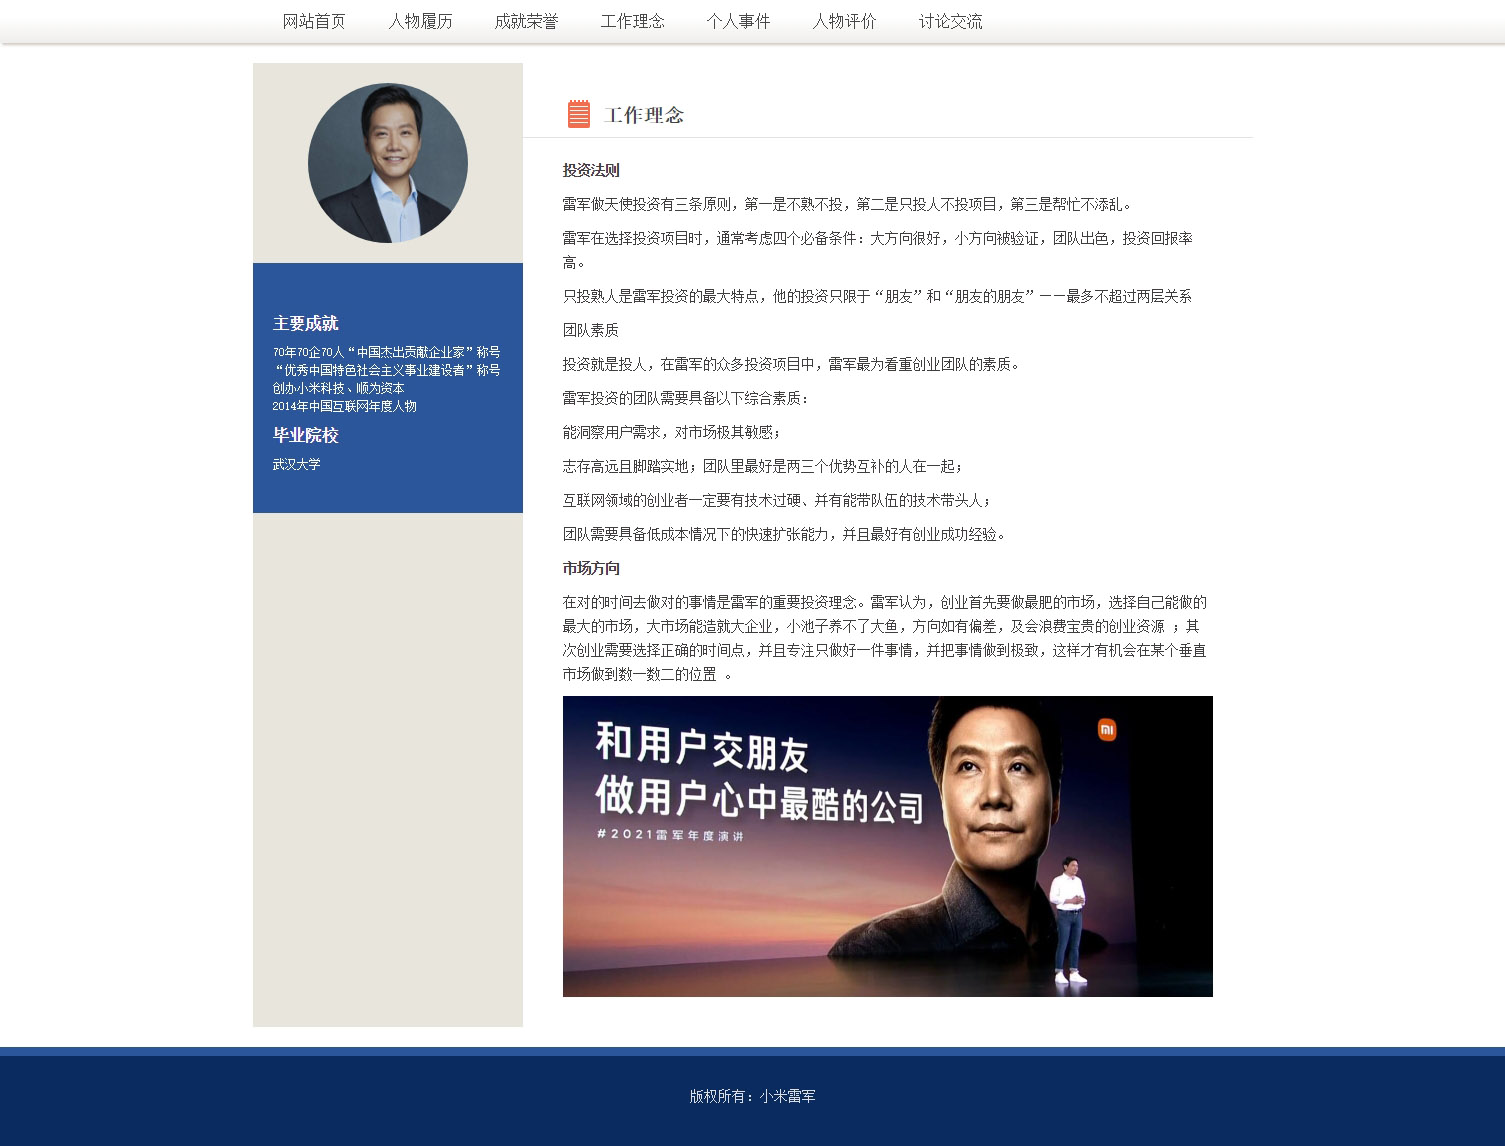The image size is (1505, 1146).
Task: Click the 主要成就 sidebar heading
Action: pyautogui.click(x=306, y=323)
